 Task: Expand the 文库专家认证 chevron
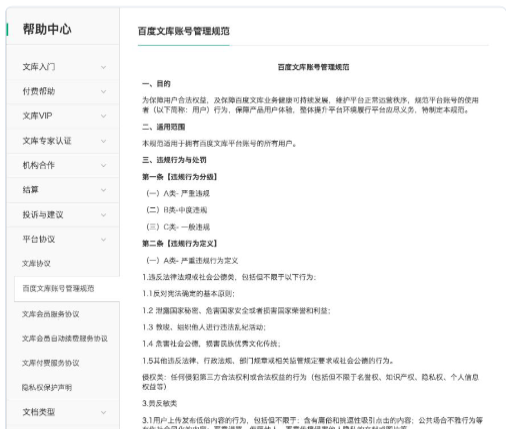coord(103,141)
